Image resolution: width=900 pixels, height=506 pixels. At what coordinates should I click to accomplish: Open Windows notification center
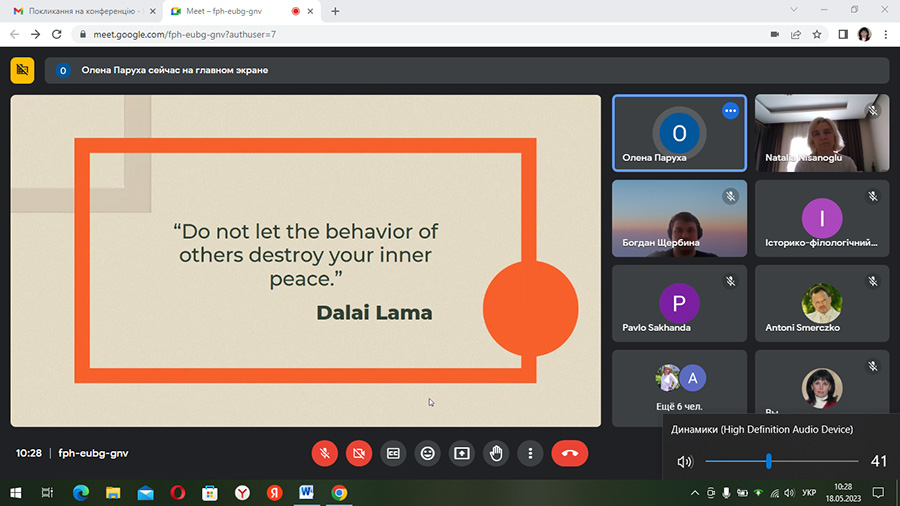[878, 493]
